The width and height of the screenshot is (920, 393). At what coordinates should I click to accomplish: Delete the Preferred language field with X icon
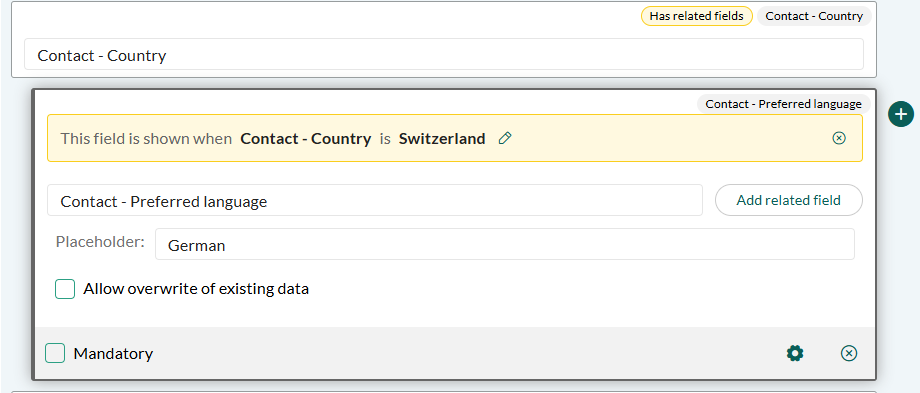pyautogui.click(x=849, y=353)
